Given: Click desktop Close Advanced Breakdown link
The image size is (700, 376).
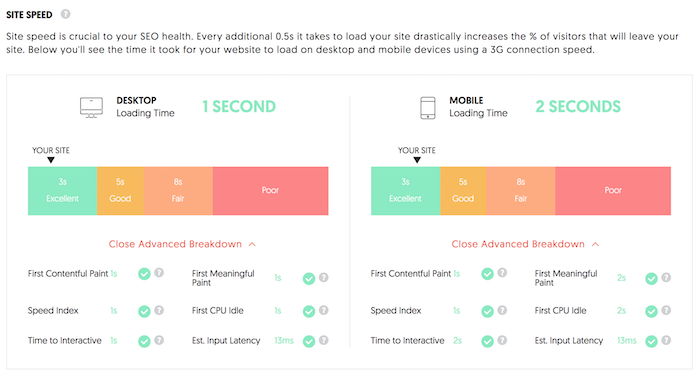Looking at the screenshot, I should (x=175, y=244).
